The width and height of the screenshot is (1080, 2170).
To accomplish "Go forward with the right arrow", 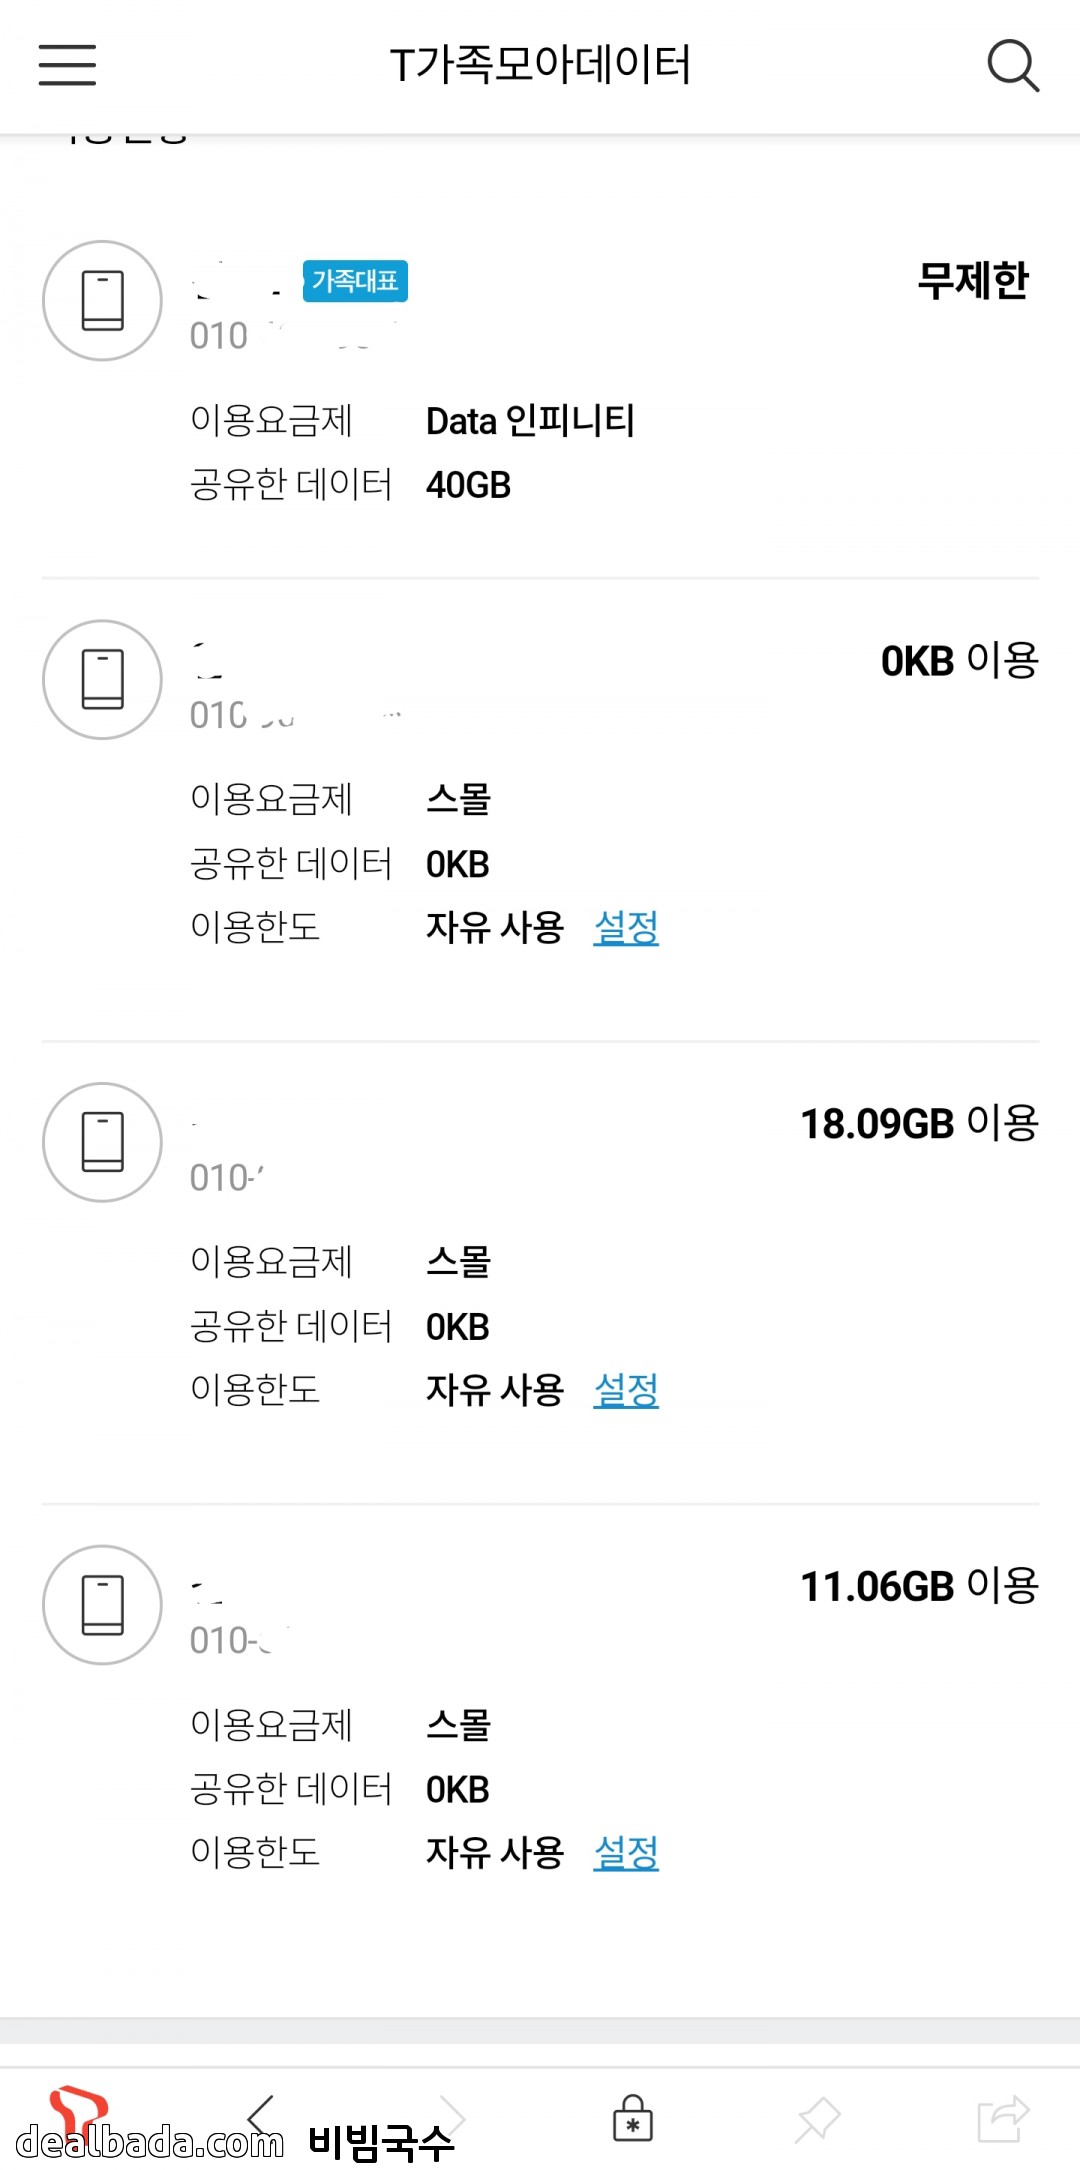I will (452, 2114).
